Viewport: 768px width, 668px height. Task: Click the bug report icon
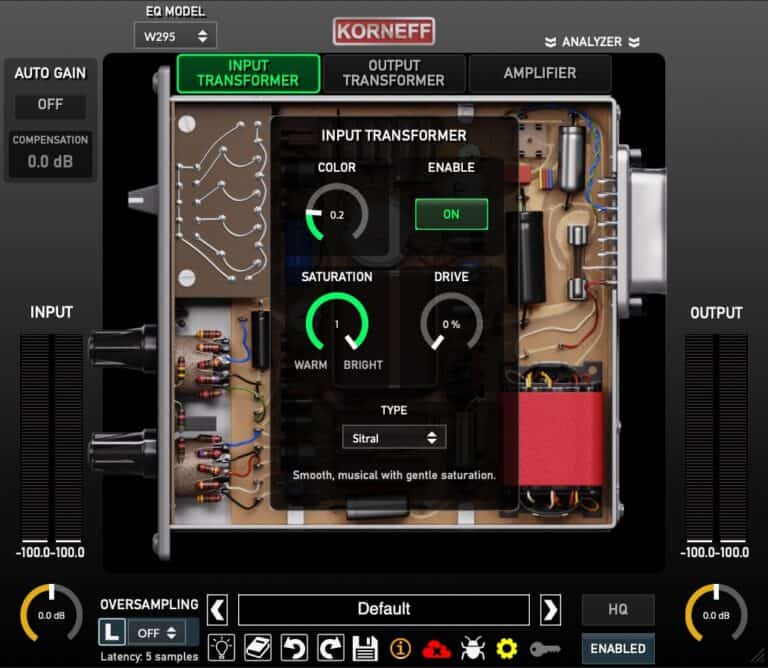click(472, 648)
